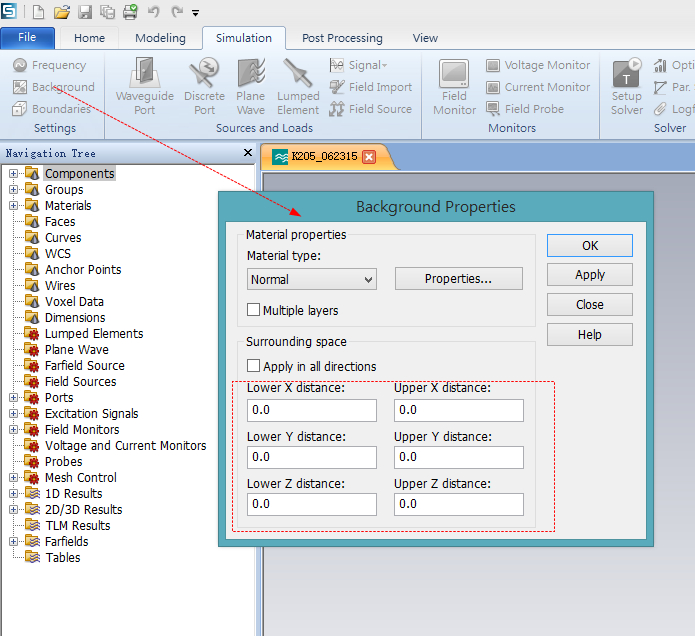695x636 pixels.
Task: Select the Tables tree item
Action: (62, 558)
